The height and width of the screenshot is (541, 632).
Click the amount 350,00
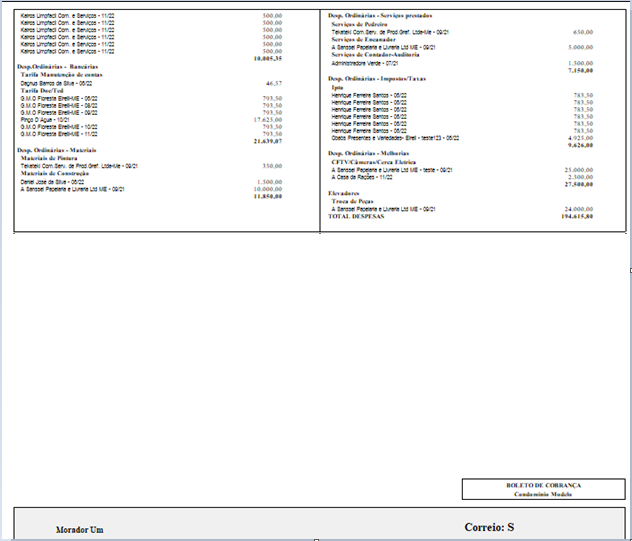click(272, 166)
